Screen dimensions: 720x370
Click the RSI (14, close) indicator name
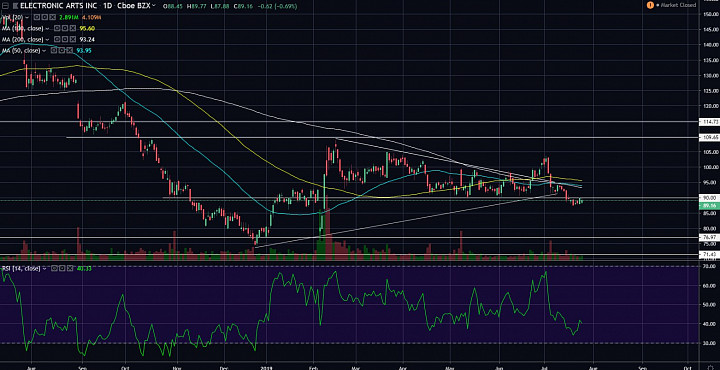(x=21, y=268)
